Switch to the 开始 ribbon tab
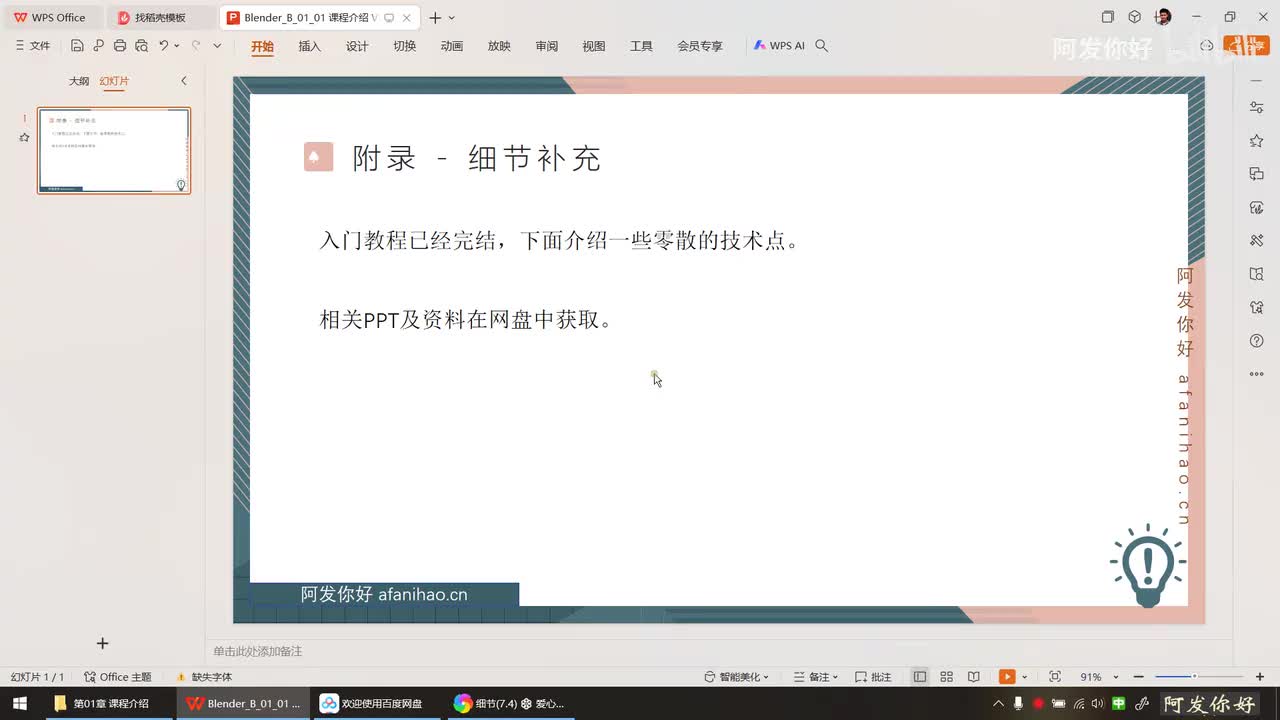The image size is (1280, 720). (262, 46)
